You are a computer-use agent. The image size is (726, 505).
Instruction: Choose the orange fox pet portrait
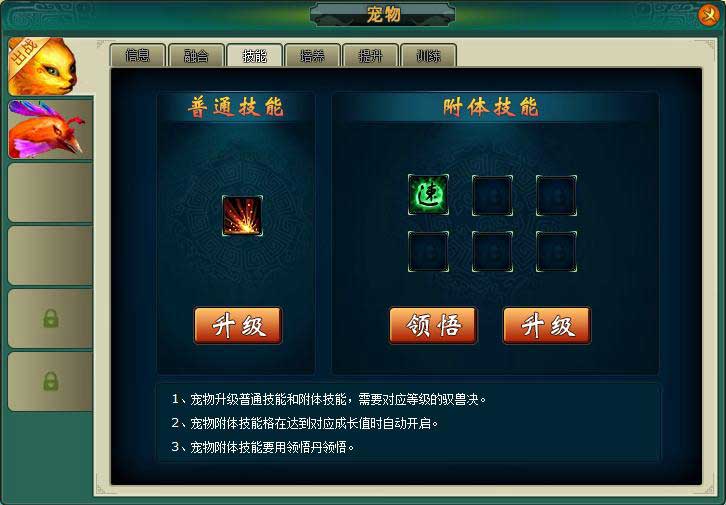click(x=43, y=66)
